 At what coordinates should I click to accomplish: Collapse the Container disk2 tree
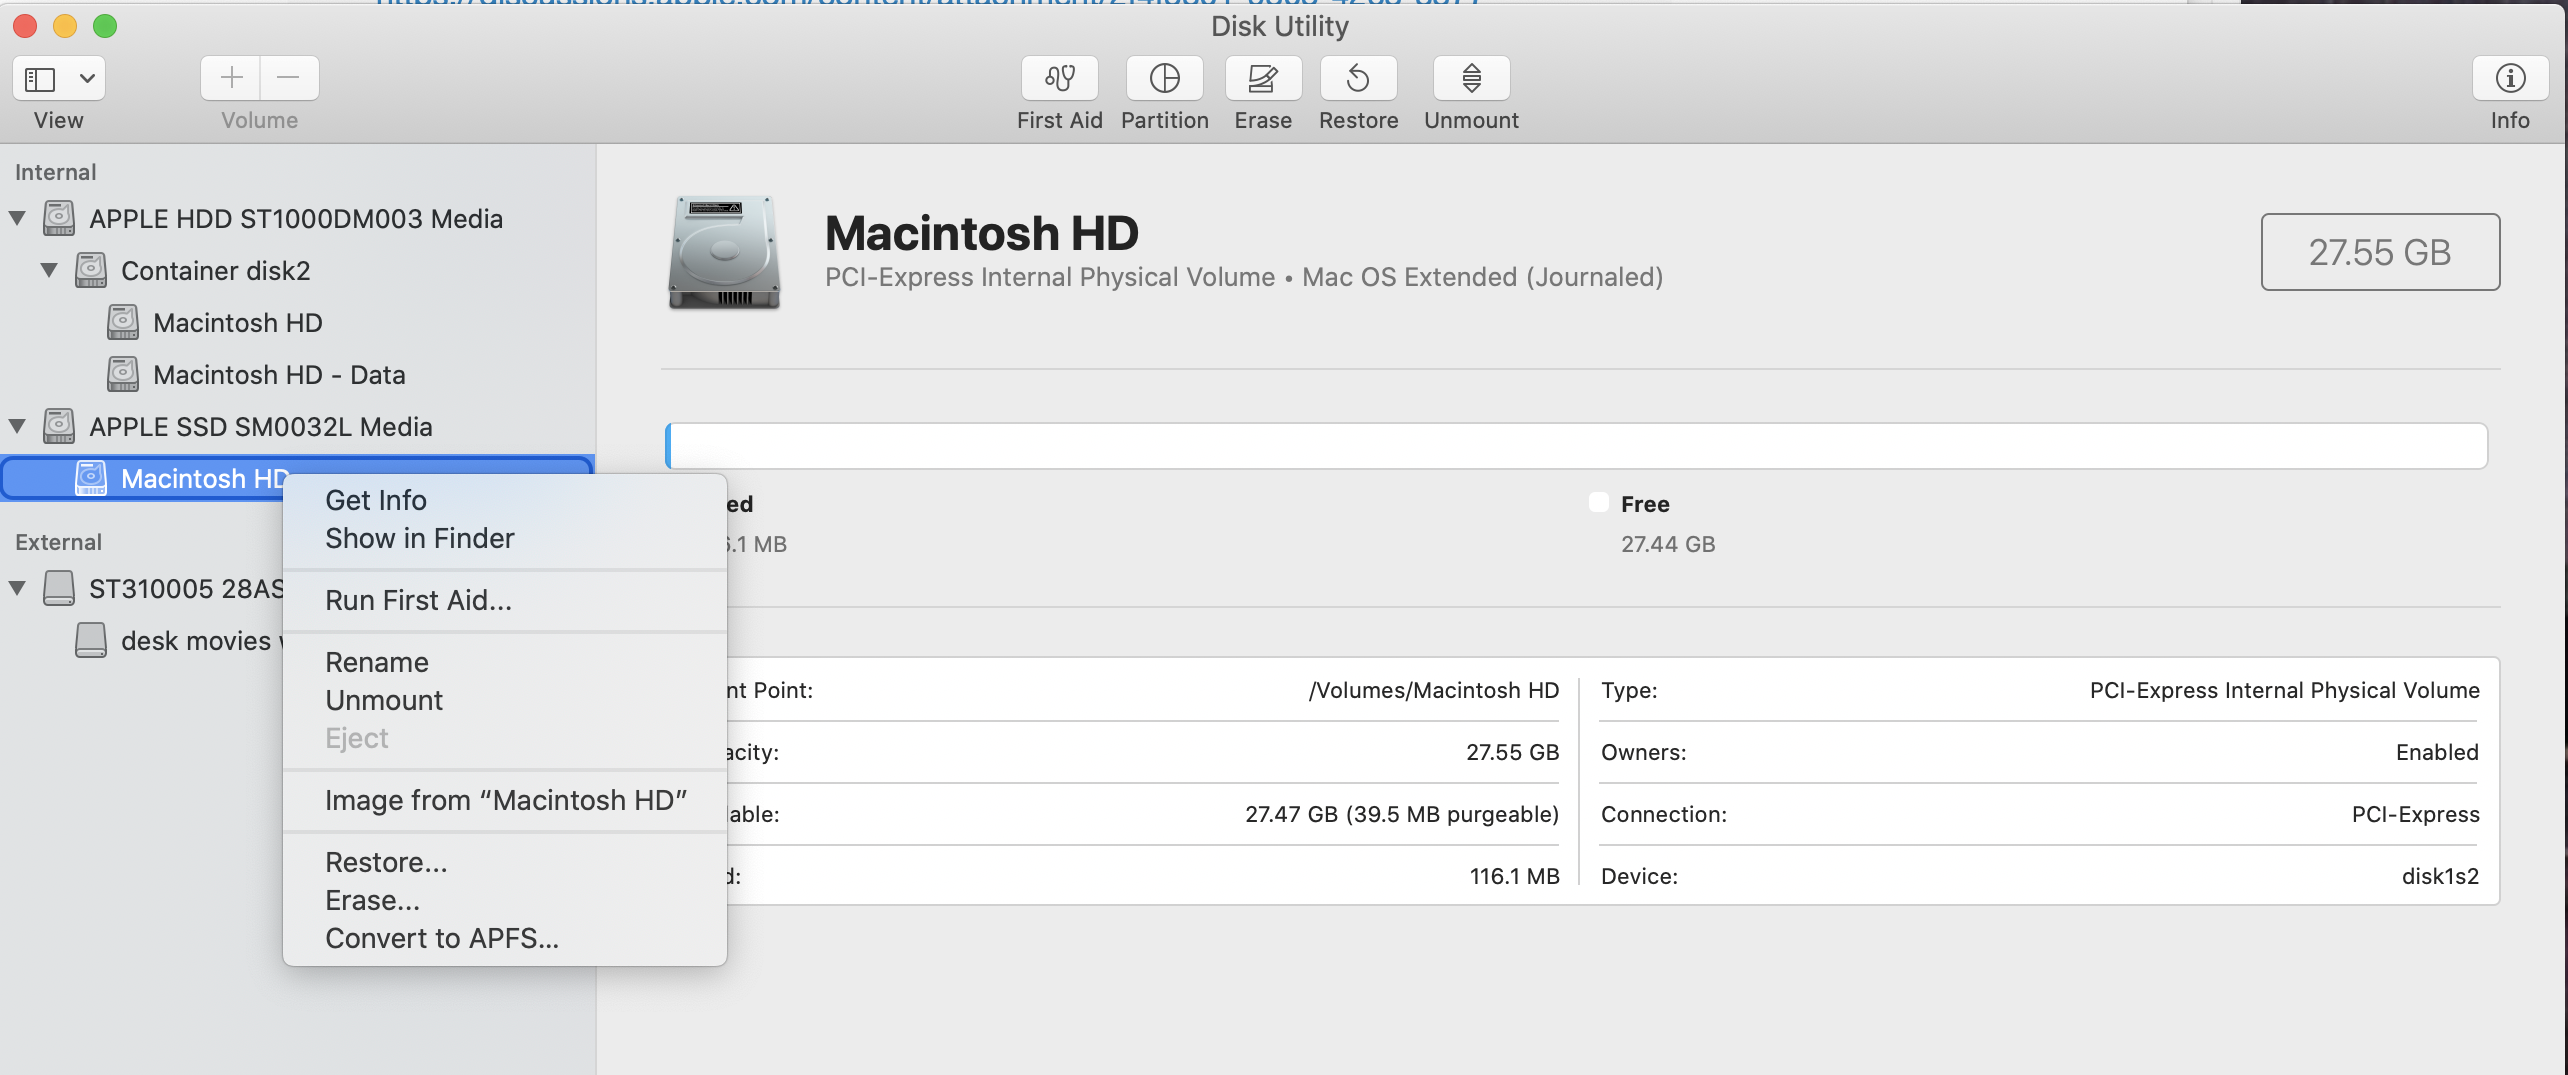tap(49, 270)
